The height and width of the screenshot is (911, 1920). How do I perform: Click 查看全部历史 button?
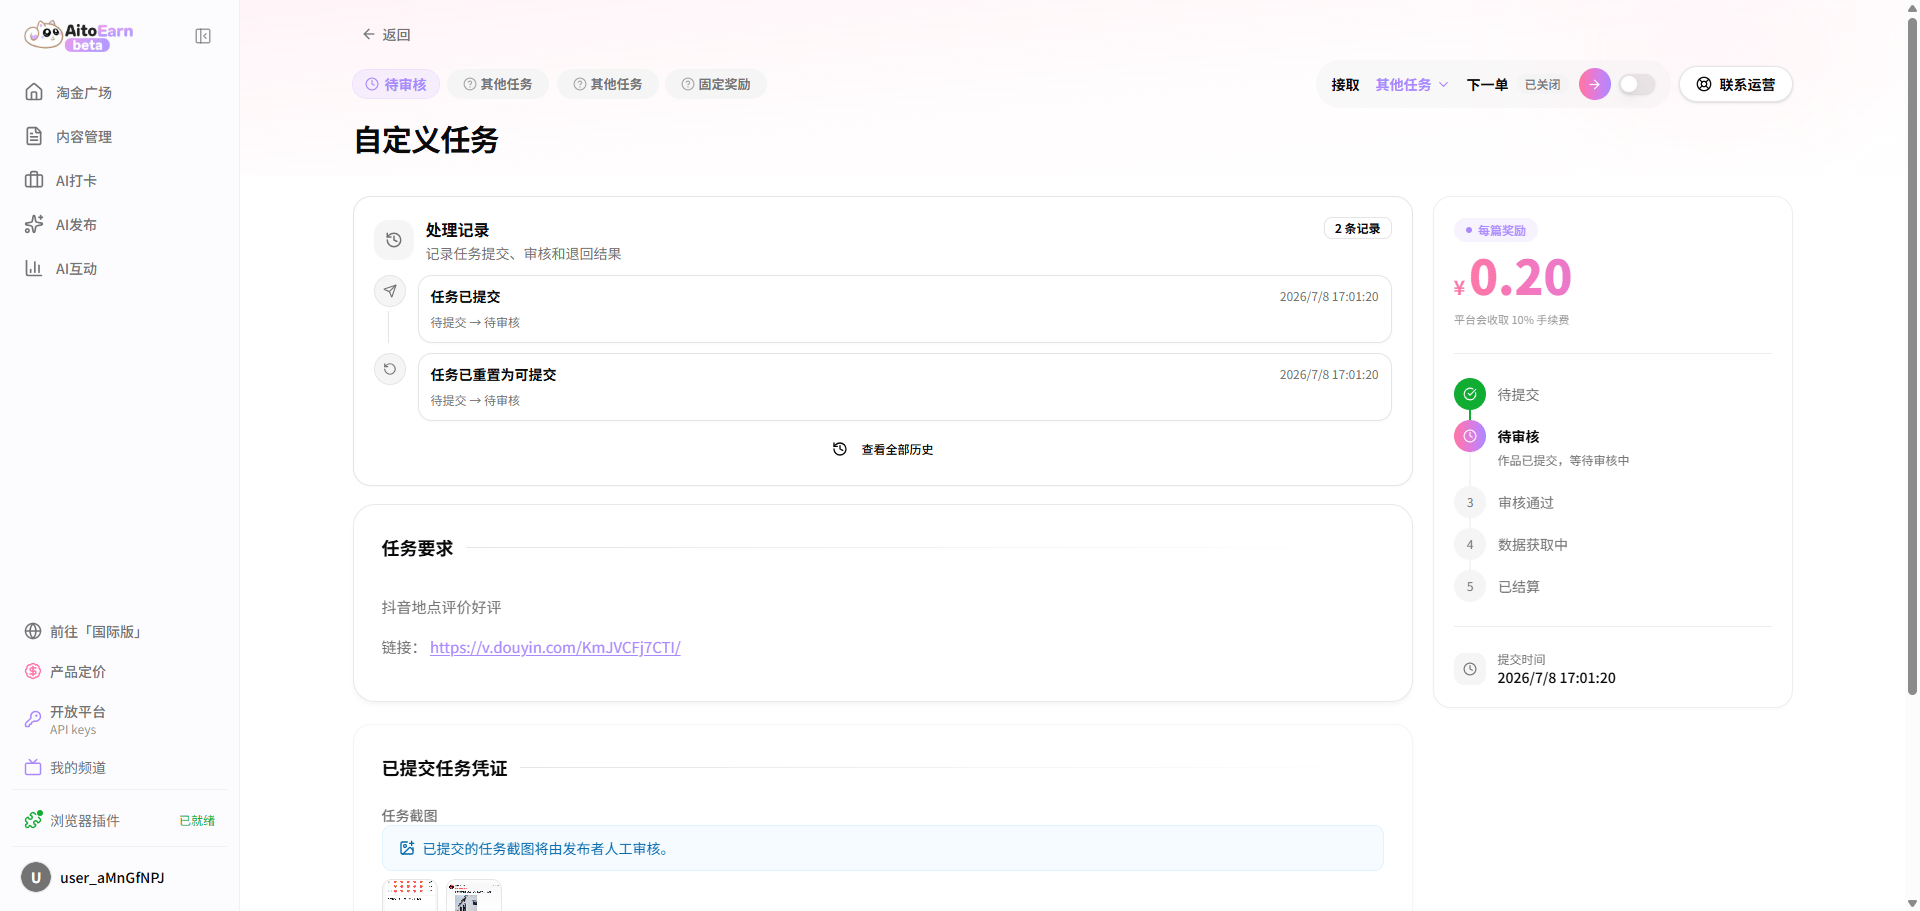883,449
